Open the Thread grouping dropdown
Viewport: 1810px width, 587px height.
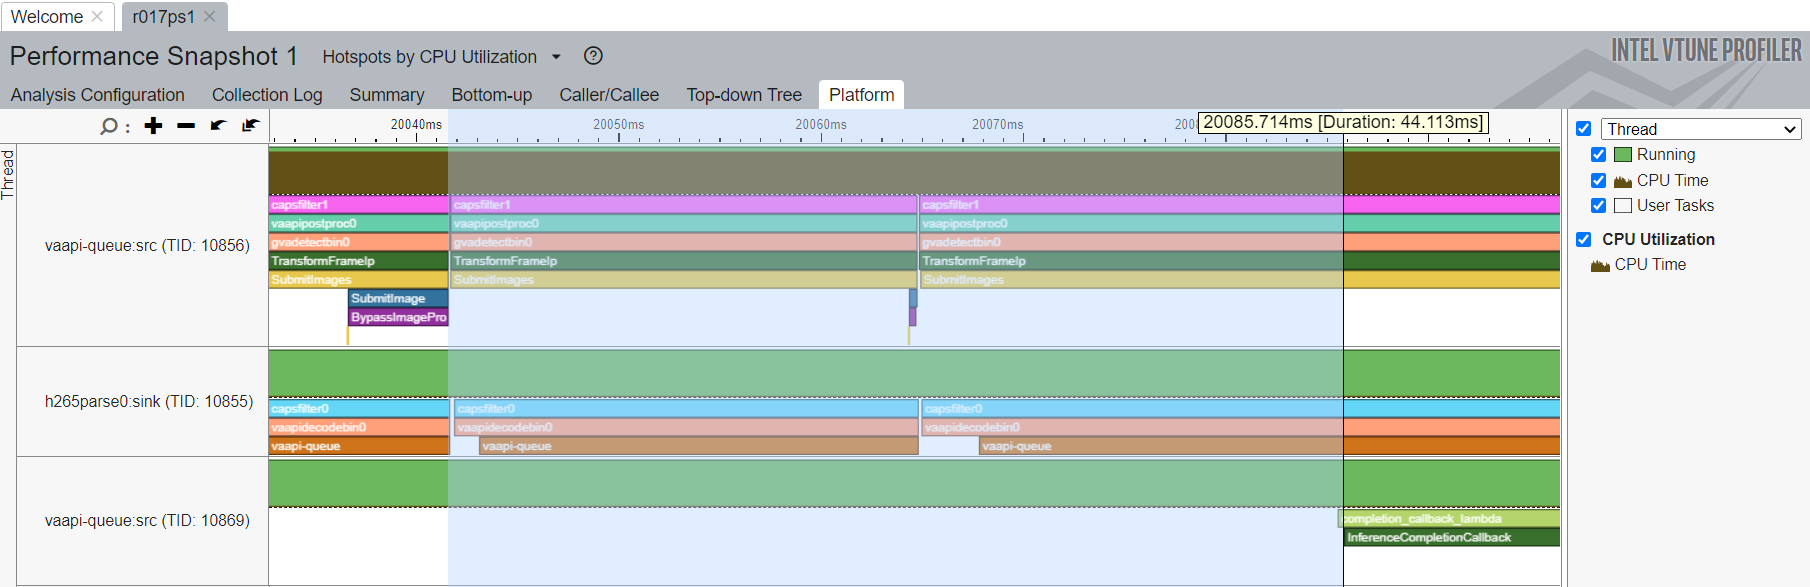pos(1700,129)
